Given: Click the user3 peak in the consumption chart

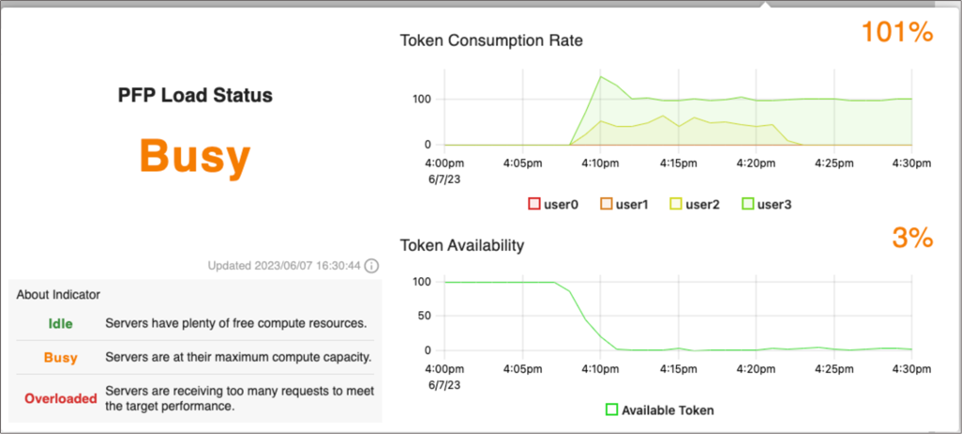Looking at the screenshot, I should point(600,77).
